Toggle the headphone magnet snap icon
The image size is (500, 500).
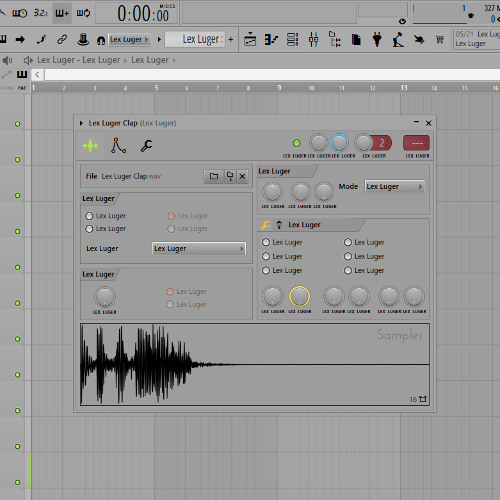click(101, 40)
